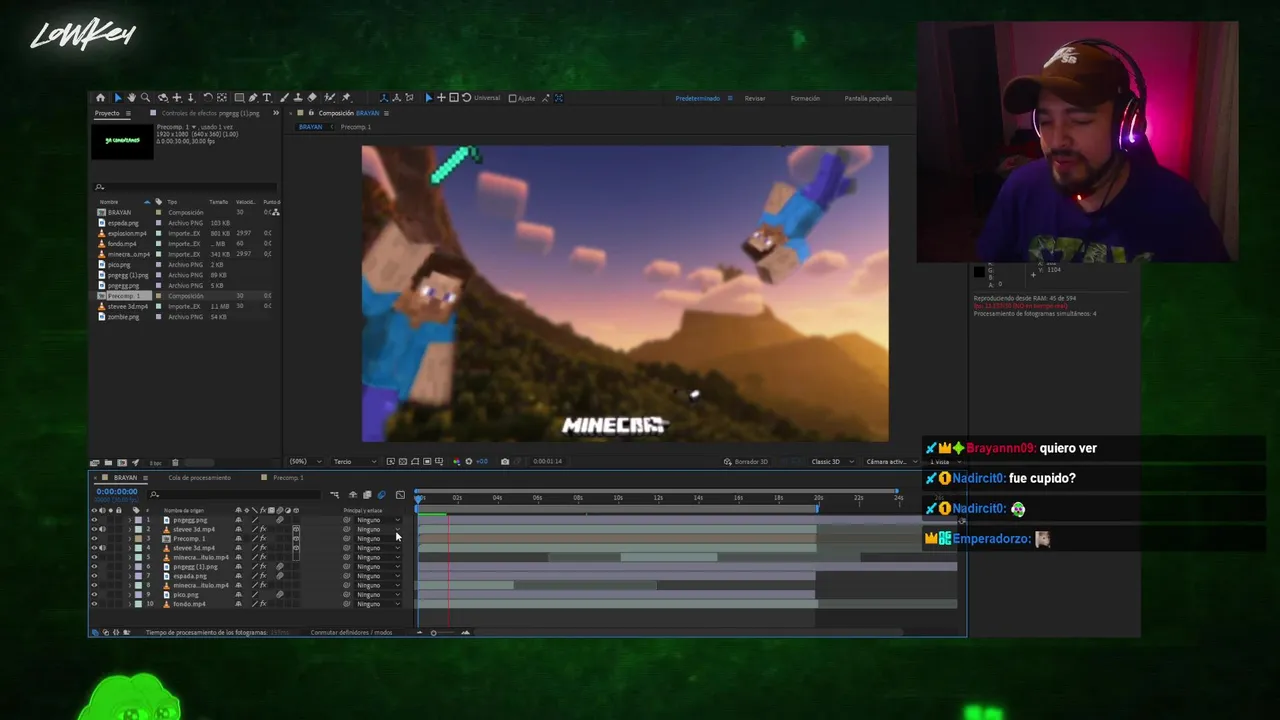Mute audio of layer 2 stevee 3d.mp4
The width and height of the screenshot is (1280, 720).
coord(102,530)
